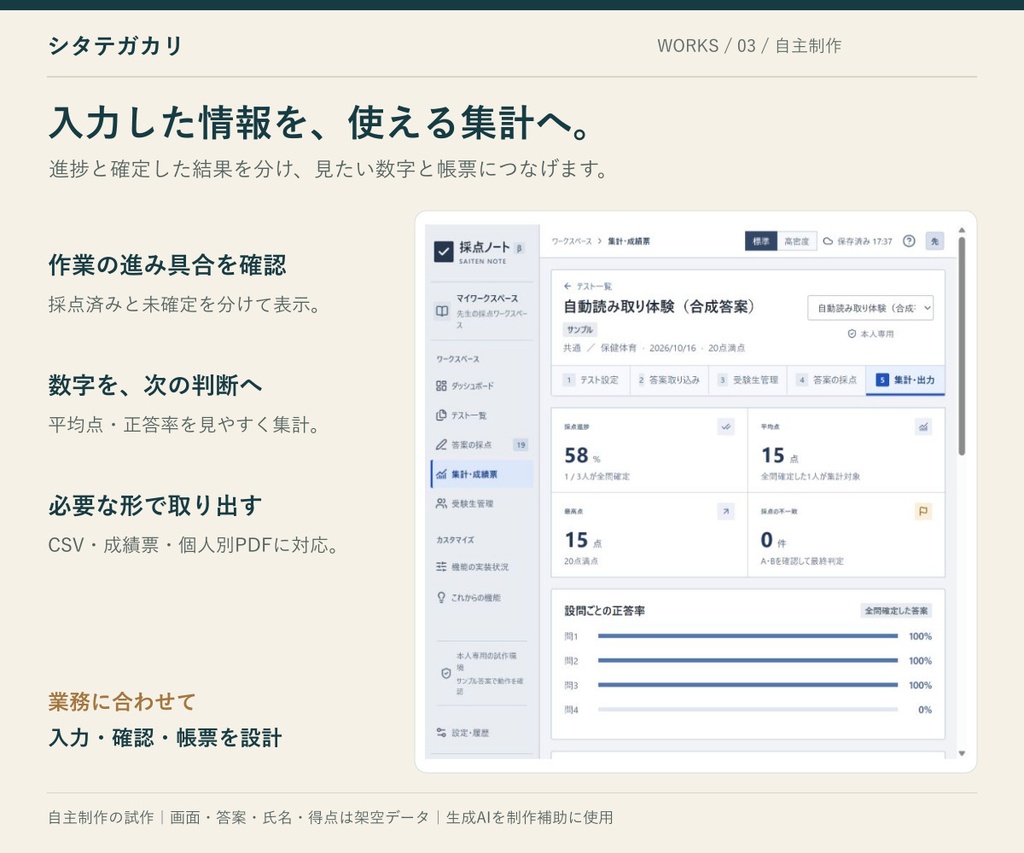Click 集計・成績票 in the breadcrumb
Viewport: 1024px width, 853px height.
[628, 241]
